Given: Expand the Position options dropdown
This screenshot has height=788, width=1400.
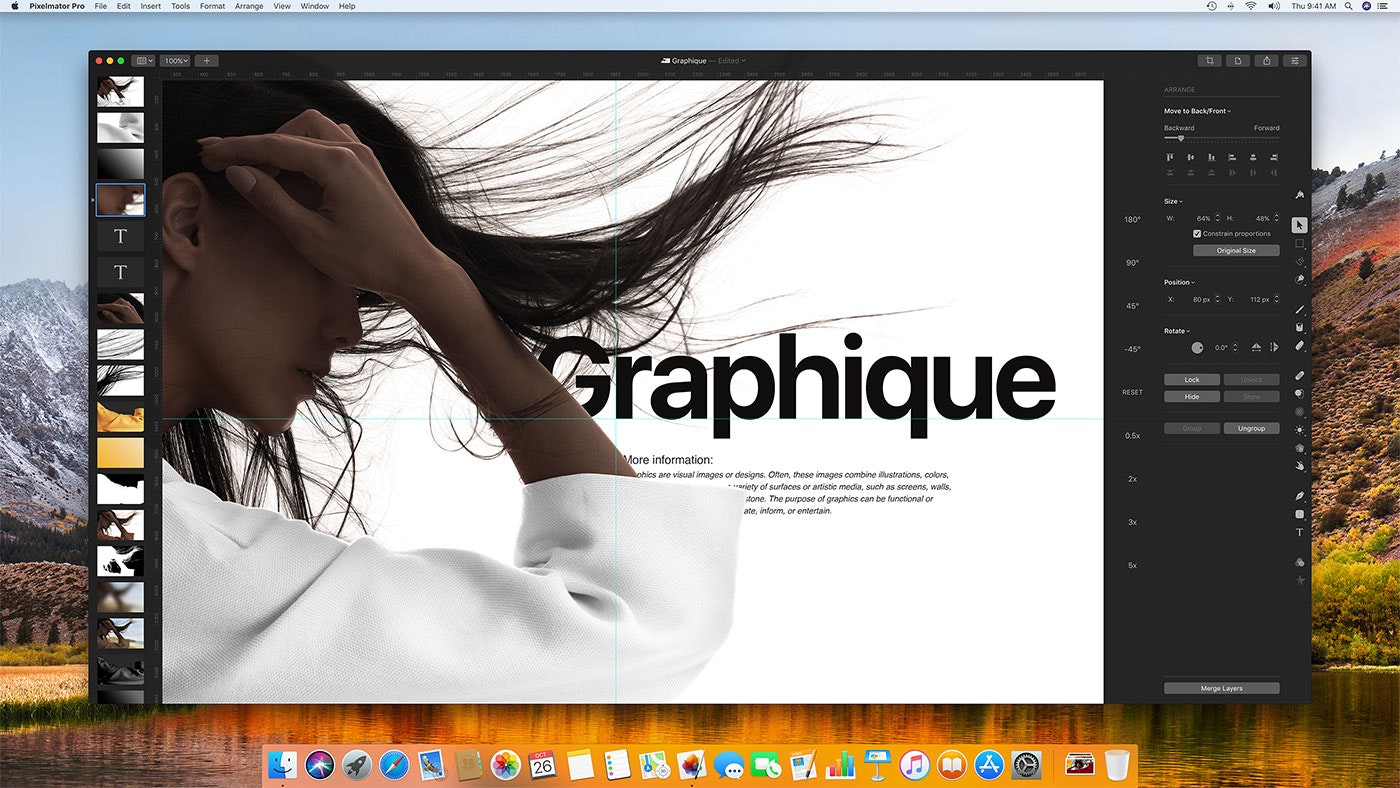Looking at the screenshot, I should click(x=1180, y=282).
